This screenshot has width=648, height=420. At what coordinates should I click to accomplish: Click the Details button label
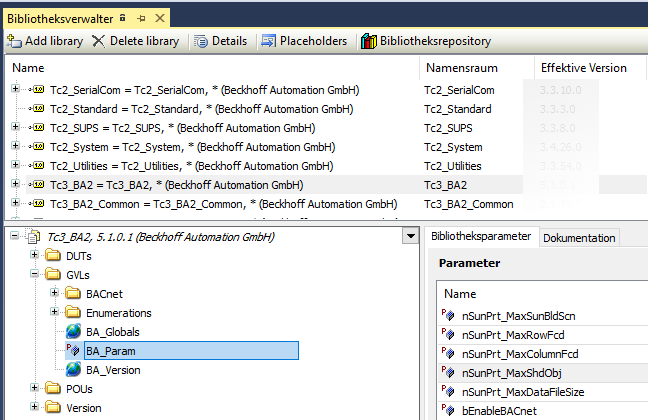229,41
